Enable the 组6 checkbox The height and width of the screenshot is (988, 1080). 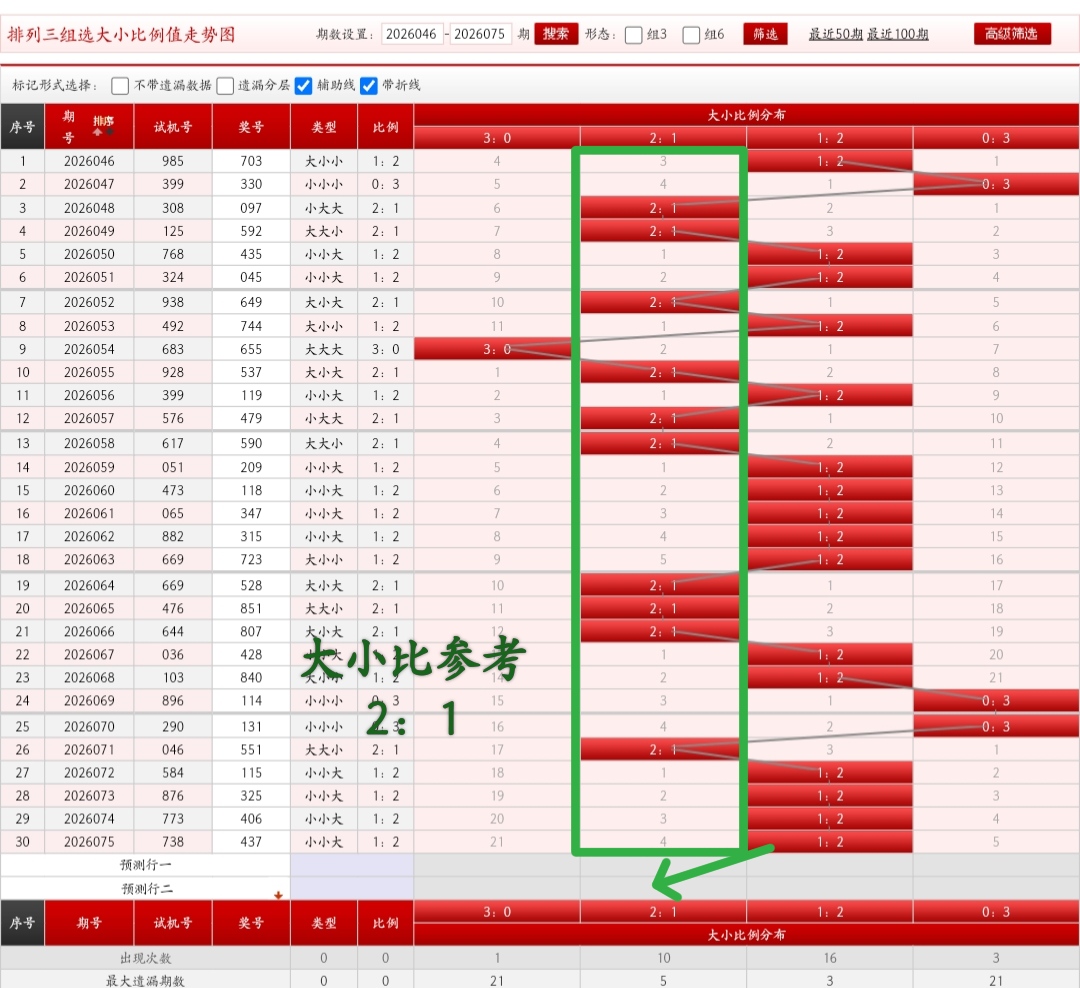click(692, 33)
